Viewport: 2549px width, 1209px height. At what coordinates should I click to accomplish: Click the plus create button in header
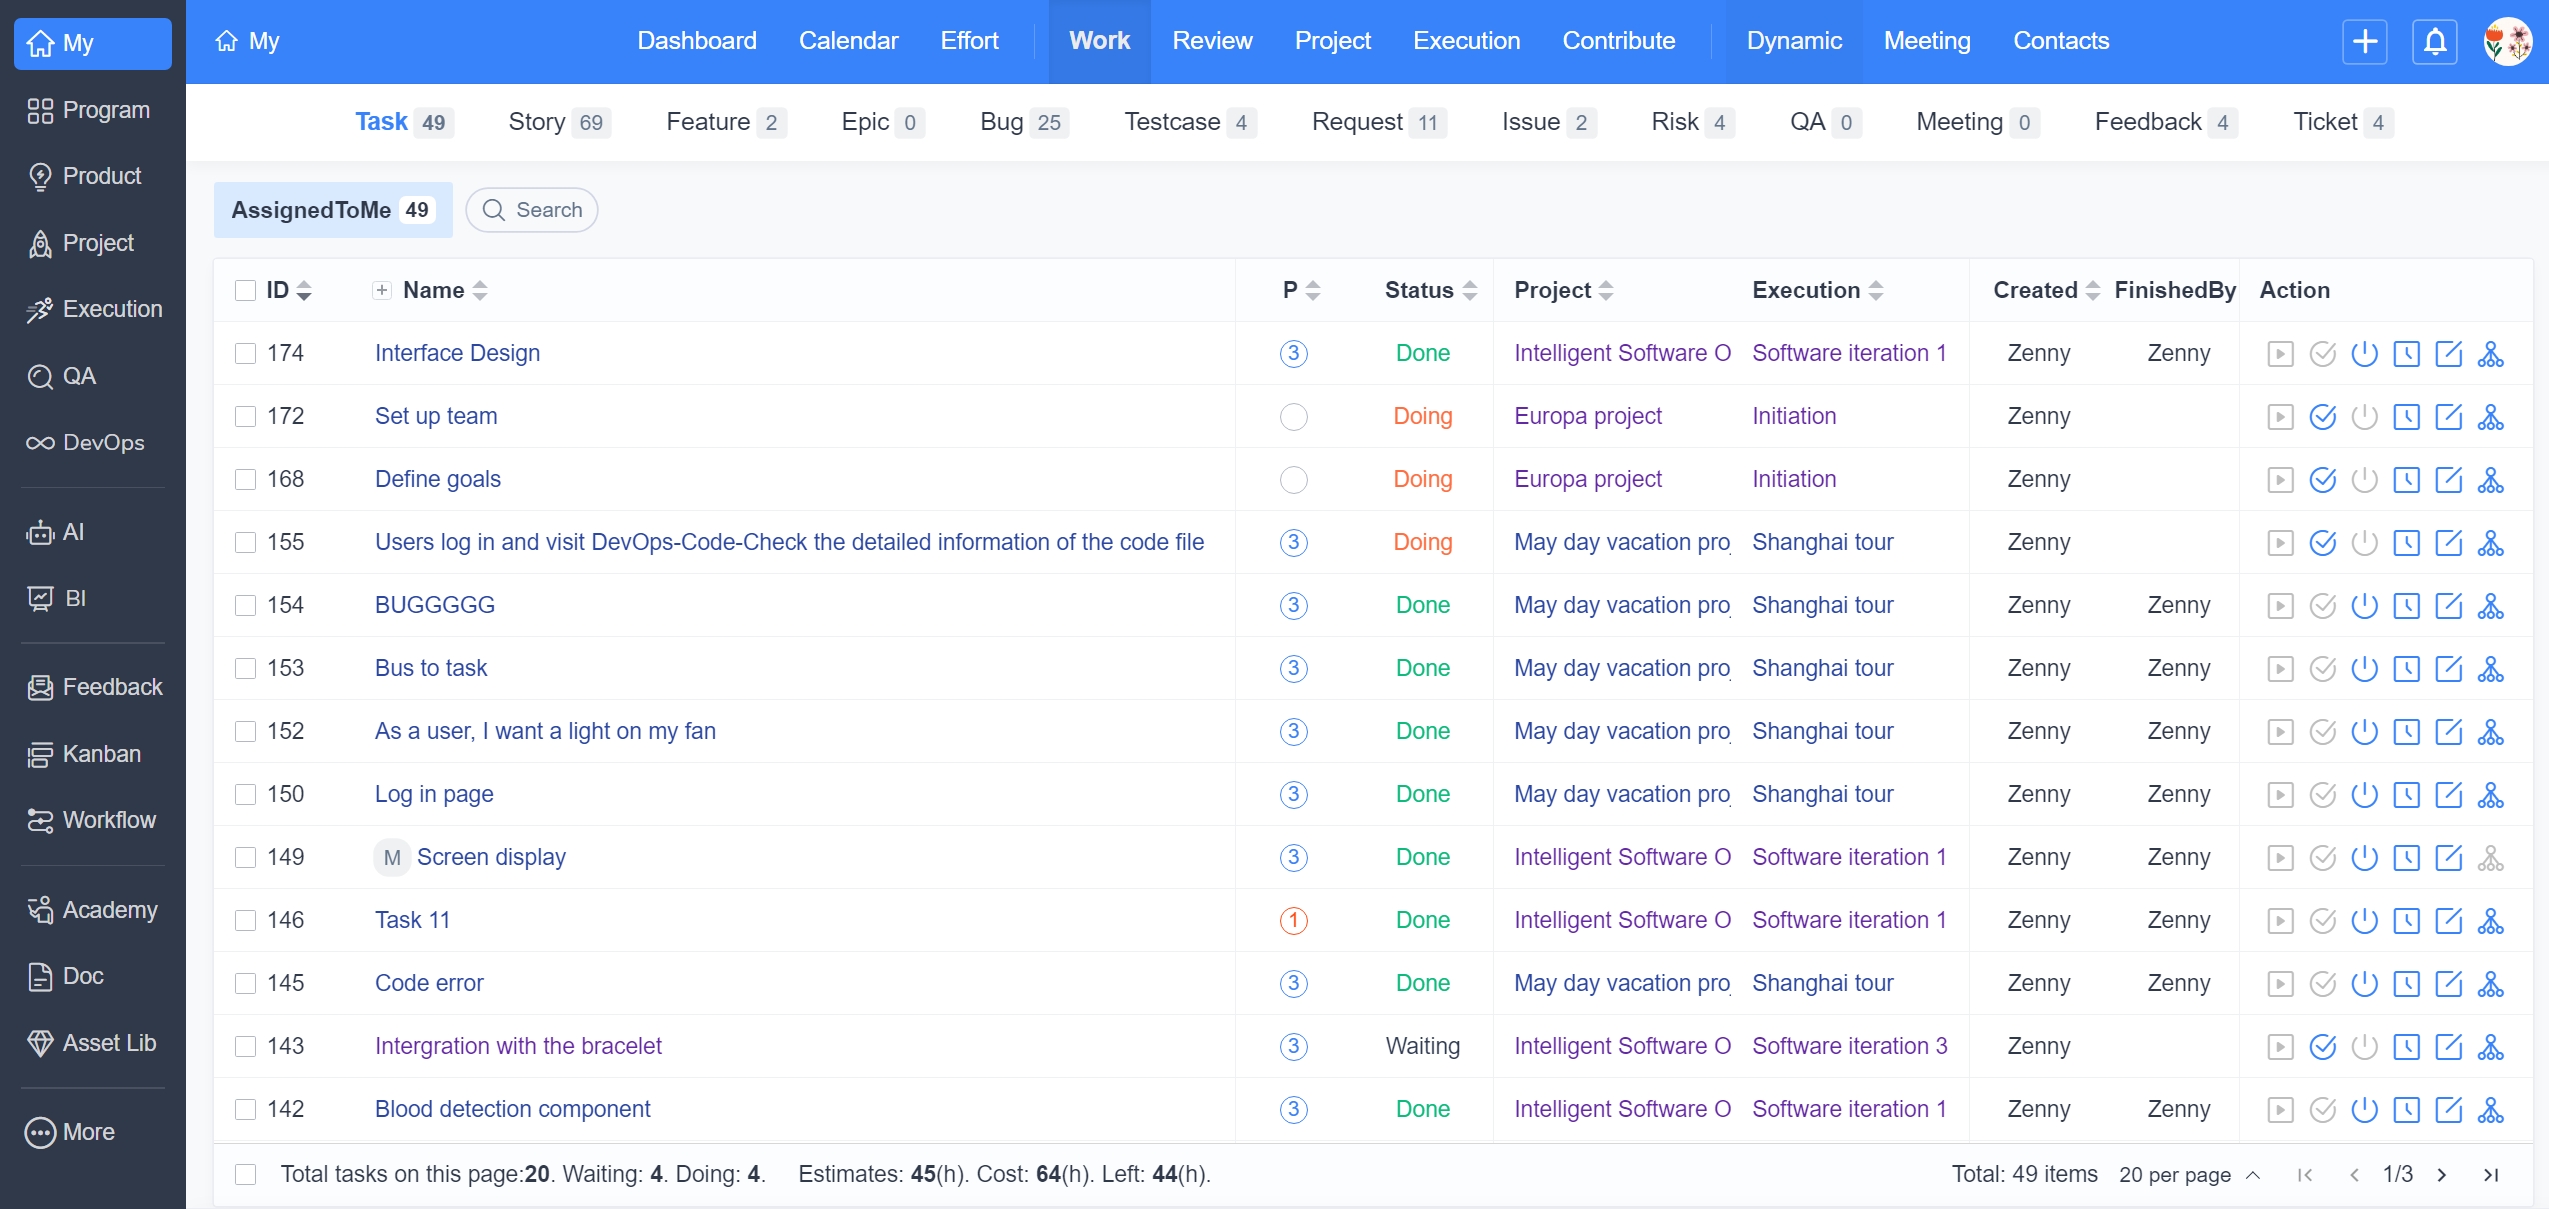[x=2365, y=42]
